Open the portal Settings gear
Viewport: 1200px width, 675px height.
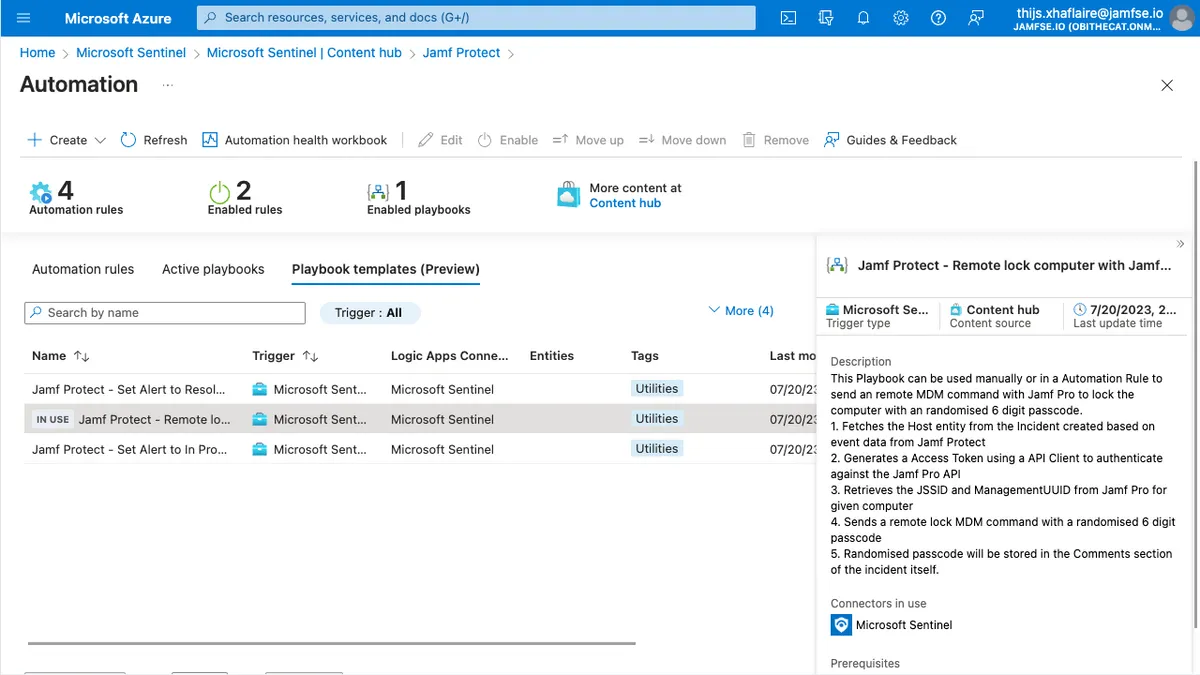(x=900, y=17)
